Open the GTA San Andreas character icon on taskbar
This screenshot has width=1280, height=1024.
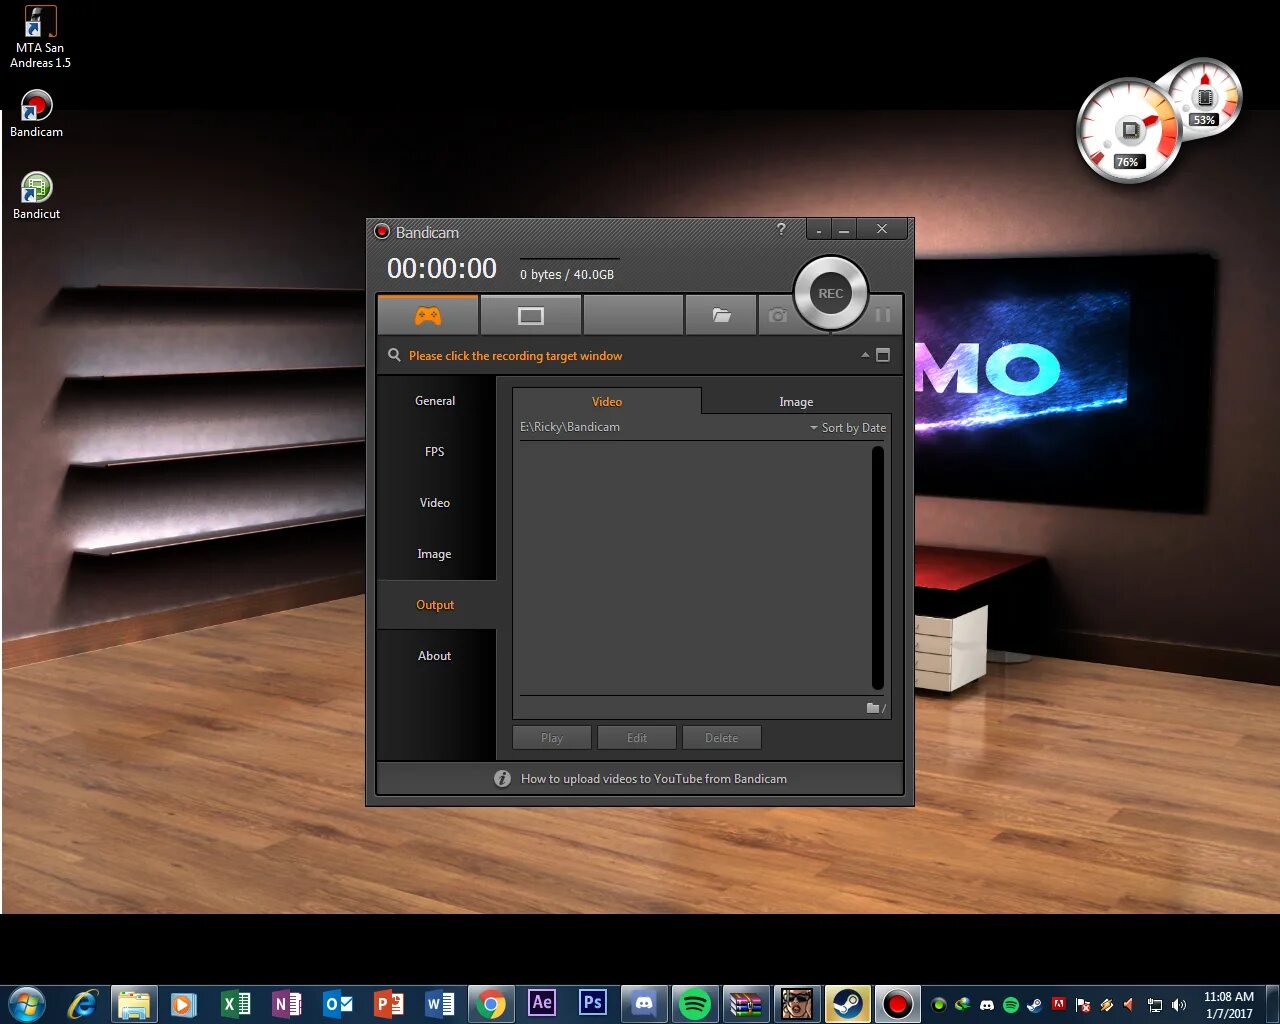pos(797,1003)
